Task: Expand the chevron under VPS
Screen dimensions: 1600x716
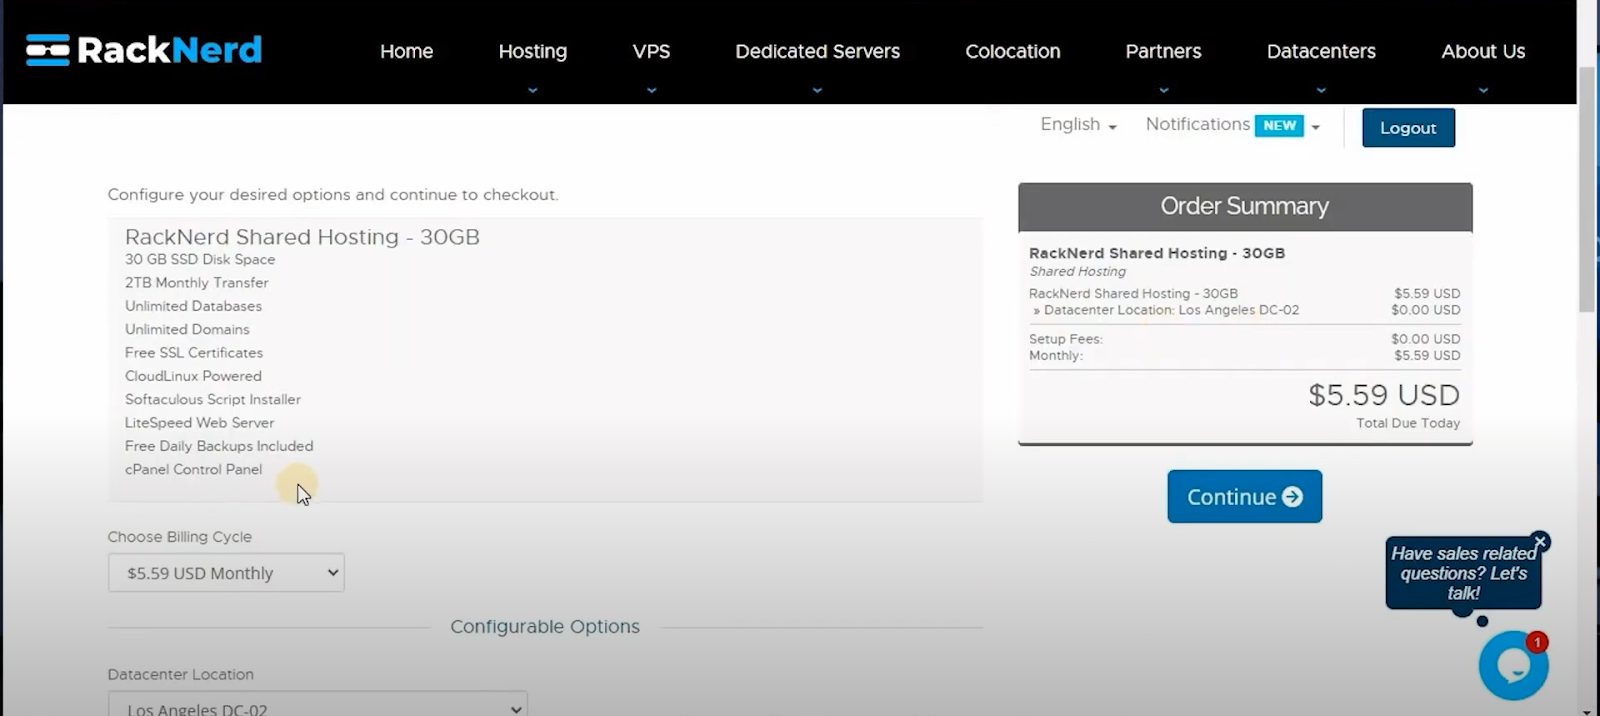Action: pyautogui.click(x=651, y=90)
